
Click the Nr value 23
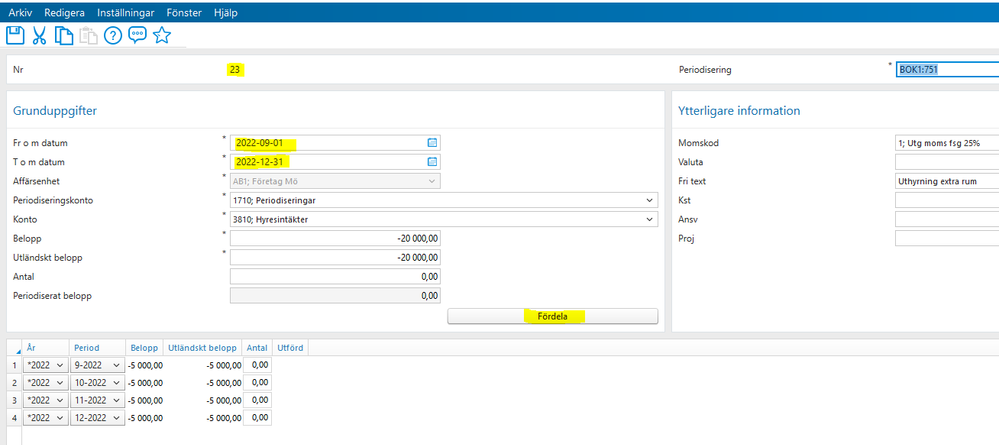pos(235,70)
